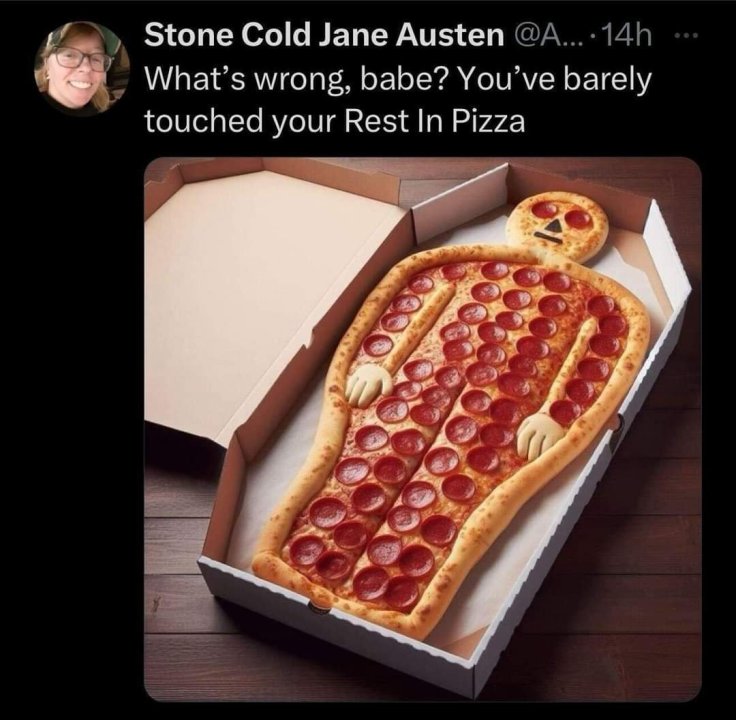Open the profile avatar photo
This screenshot has width=736, height=720.
[82, 69]
